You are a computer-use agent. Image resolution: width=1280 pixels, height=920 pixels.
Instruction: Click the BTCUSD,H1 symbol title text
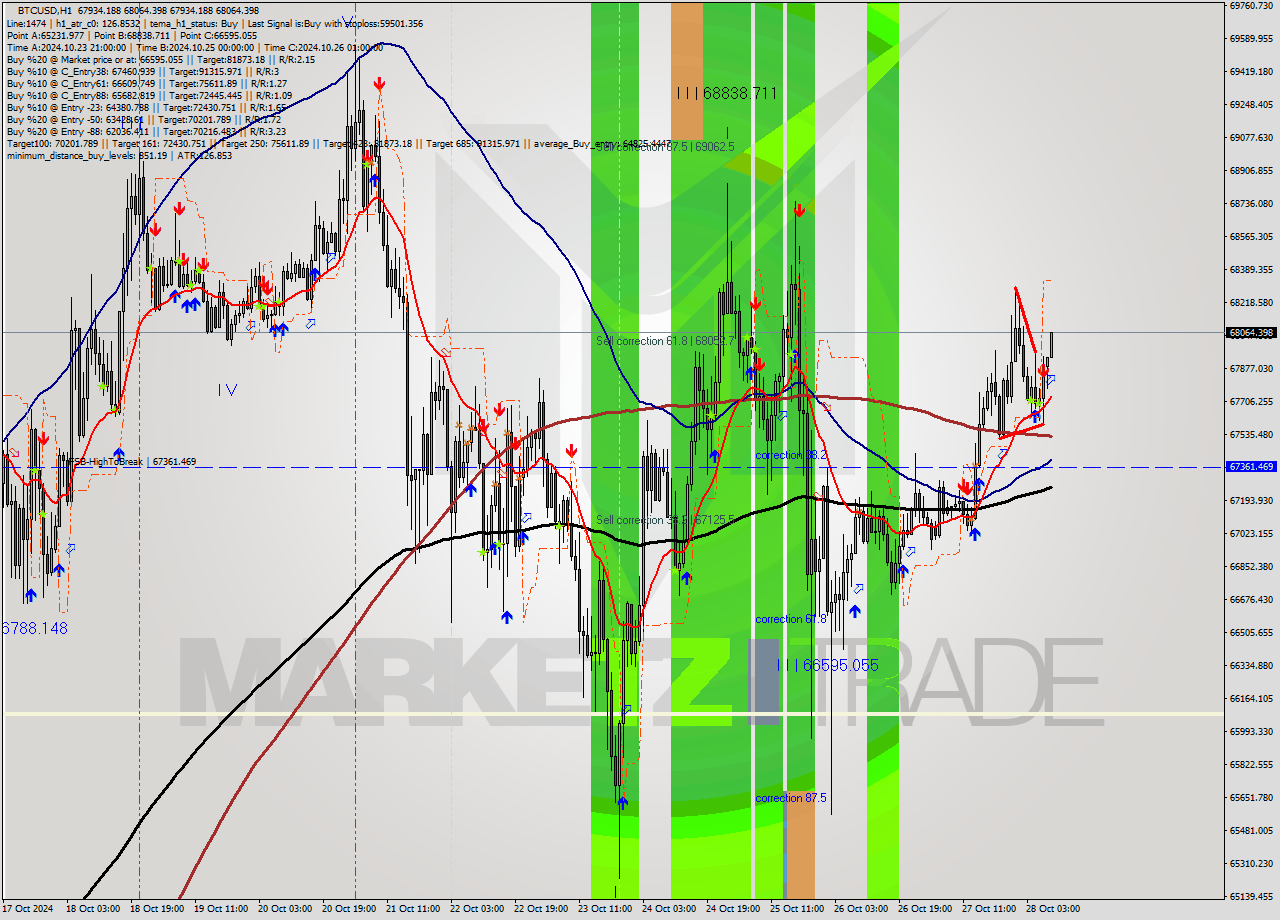[x=44, y=10]
